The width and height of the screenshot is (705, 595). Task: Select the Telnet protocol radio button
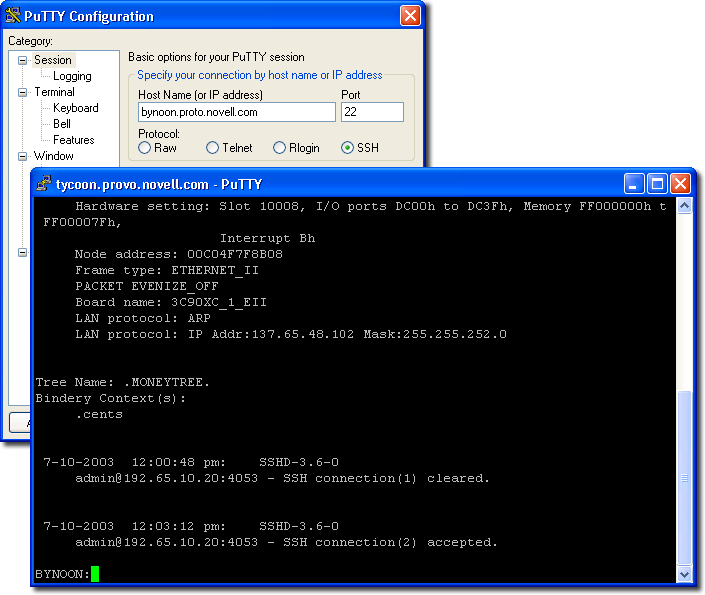pyautogui.click(x=212, y=148)
